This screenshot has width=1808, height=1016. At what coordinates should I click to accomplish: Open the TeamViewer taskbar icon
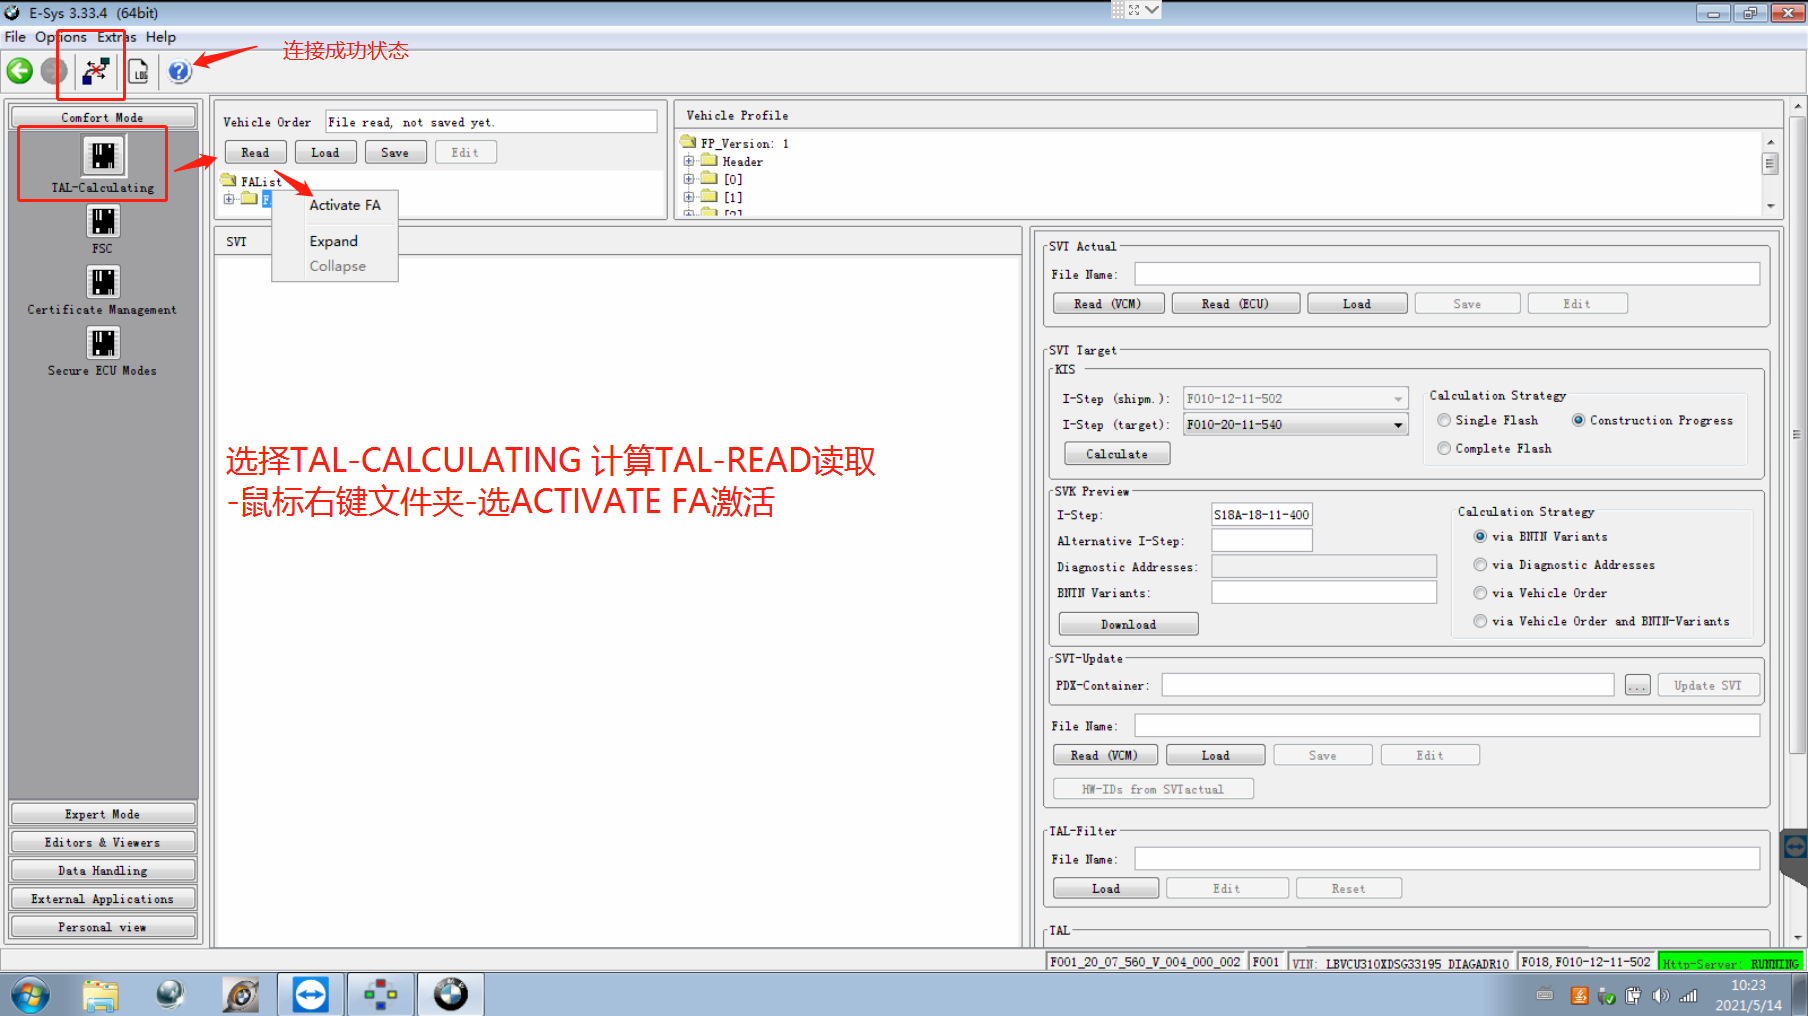[310, 995]
